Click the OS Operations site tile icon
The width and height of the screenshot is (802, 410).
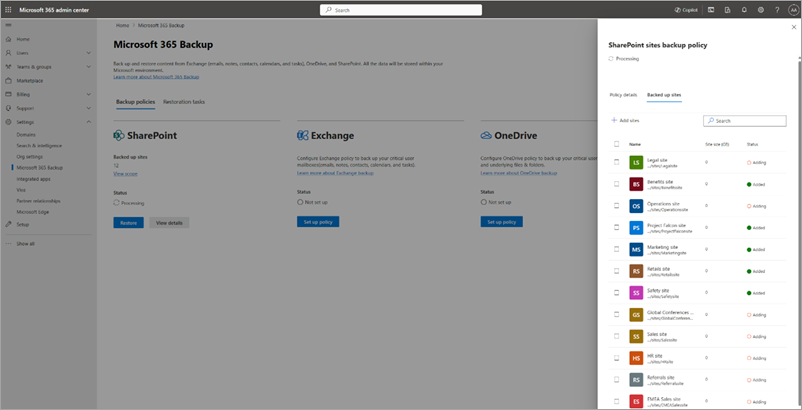(x=636, y=206)
